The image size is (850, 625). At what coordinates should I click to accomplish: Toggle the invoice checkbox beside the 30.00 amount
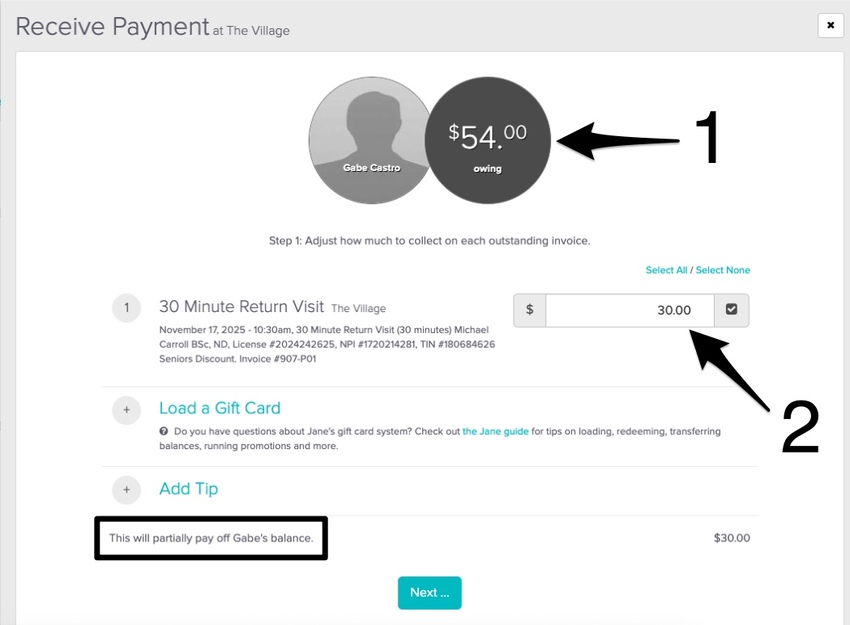pos(731,310)
